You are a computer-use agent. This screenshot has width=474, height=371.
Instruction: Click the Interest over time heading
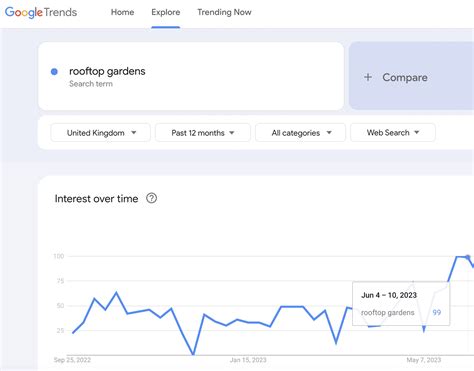pyautogui.click(x=96, y=199)
